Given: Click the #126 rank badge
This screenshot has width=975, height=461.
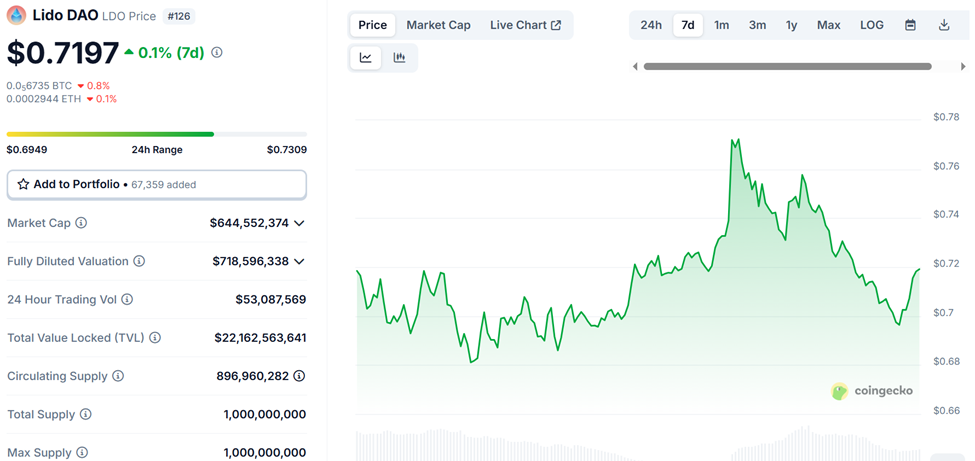Looking at the screenshot, I should [x=179, y=16].
